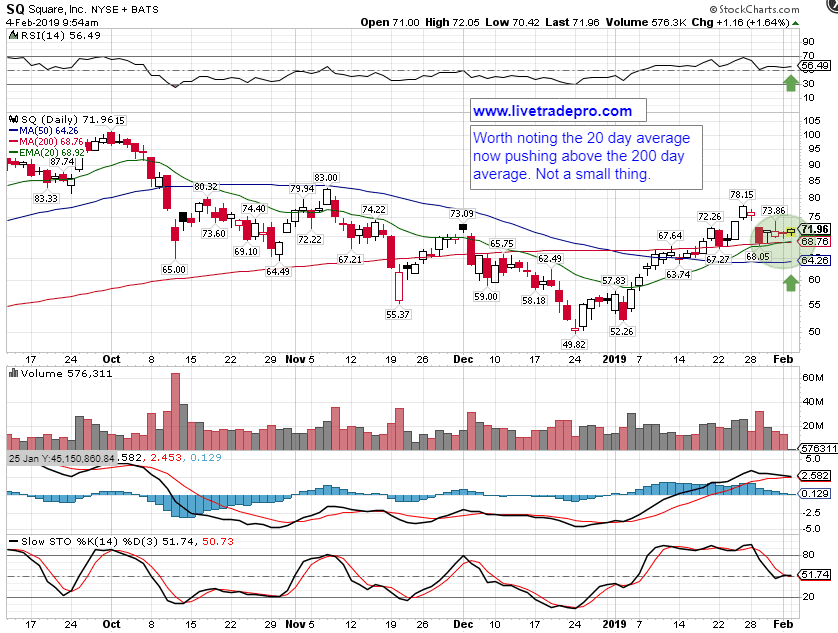This screenshot has height=633, width=838.
Task: Click the 49.82 low price marker
Action: pos(574,343)
